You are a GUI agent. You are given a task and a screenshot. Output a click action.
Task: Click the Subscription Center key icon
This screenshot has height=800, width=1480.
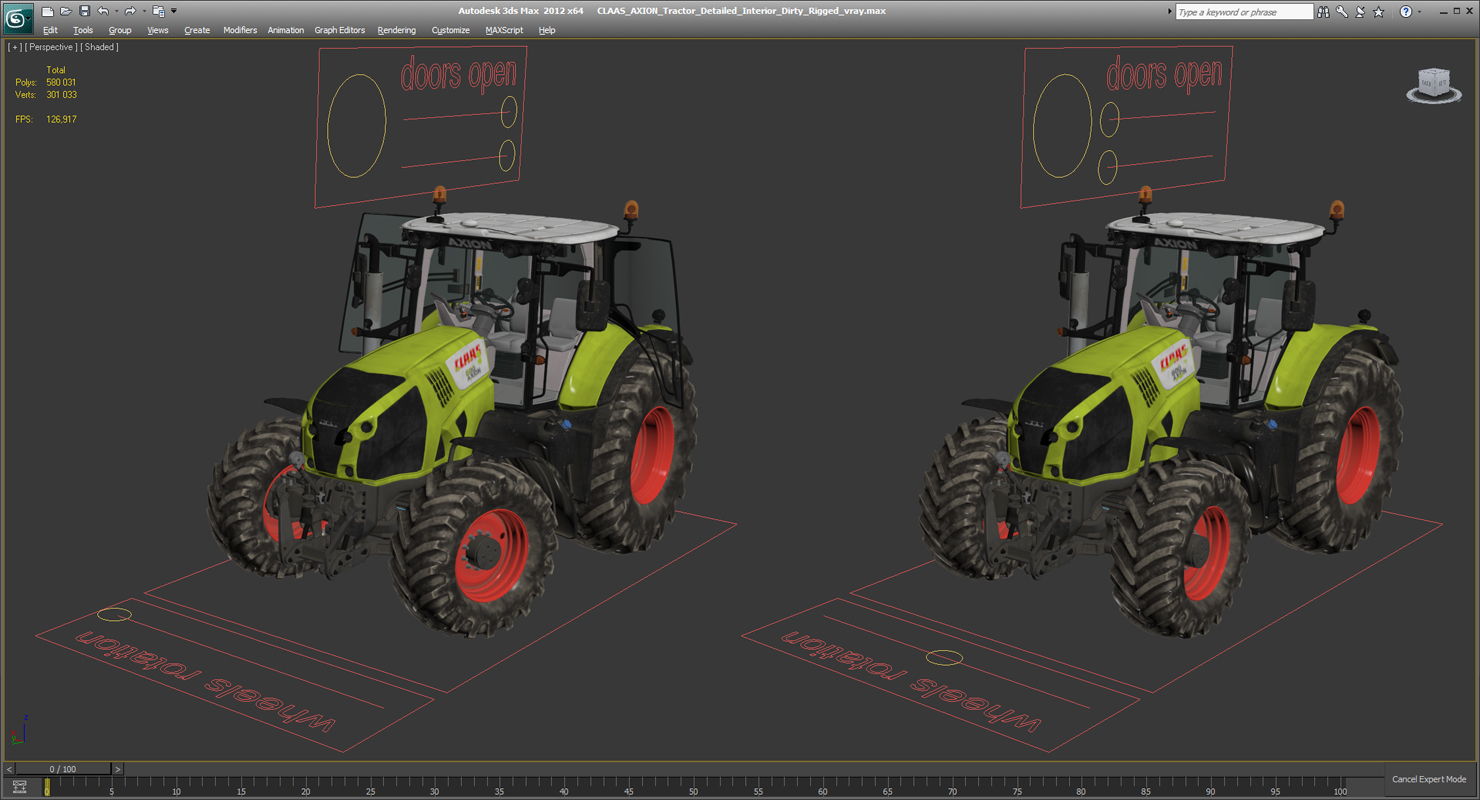[x=1342, y=12]
